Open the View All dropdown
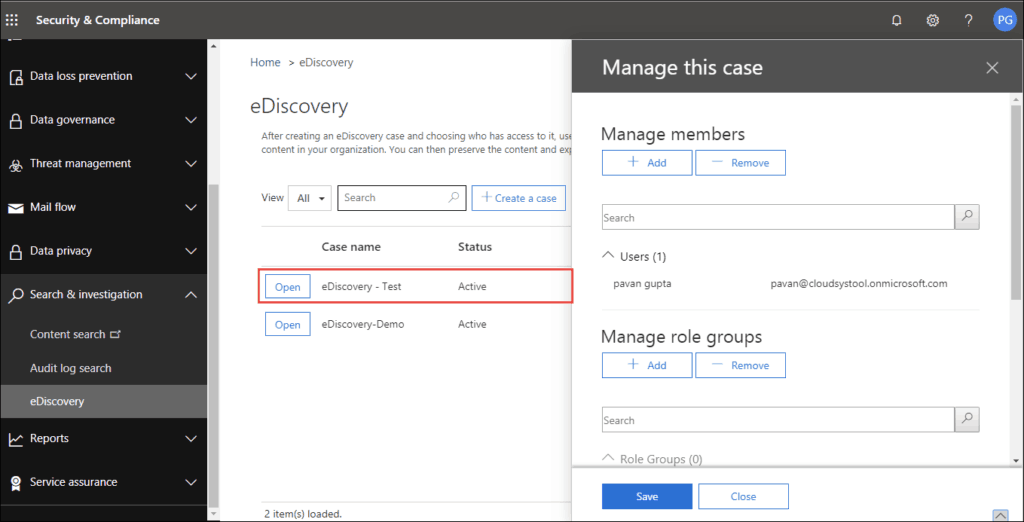 click(x=310, y=198)
